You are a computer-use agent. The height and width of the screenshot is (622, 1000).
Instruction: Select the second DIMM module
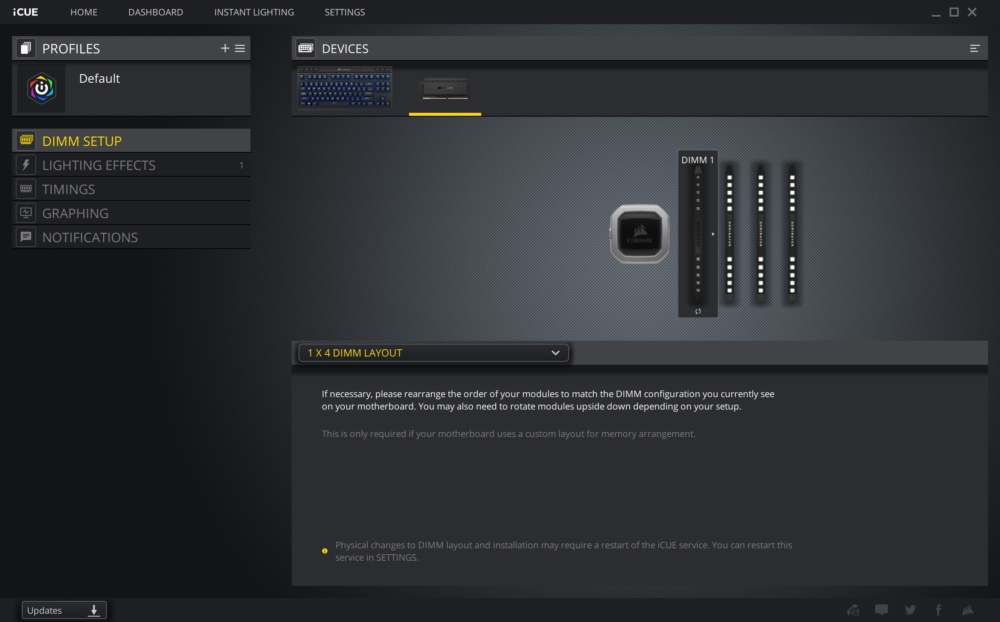click(x=730, y=234)
